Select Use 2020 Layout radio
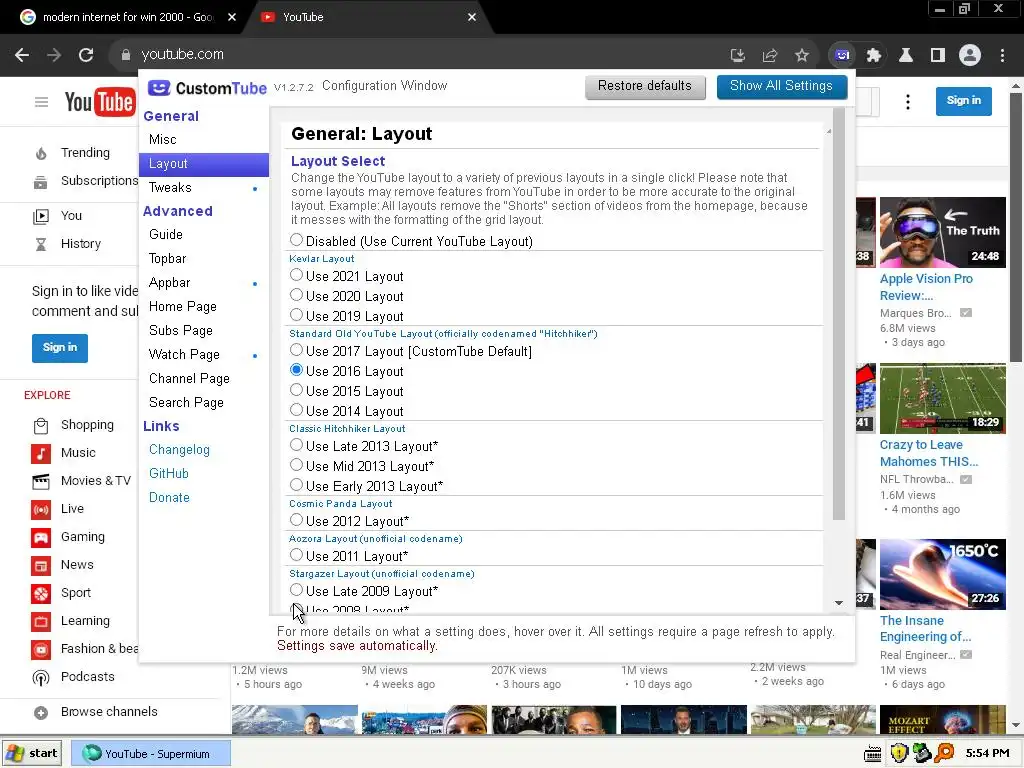The image size is (1024, 768). [296, 295]
